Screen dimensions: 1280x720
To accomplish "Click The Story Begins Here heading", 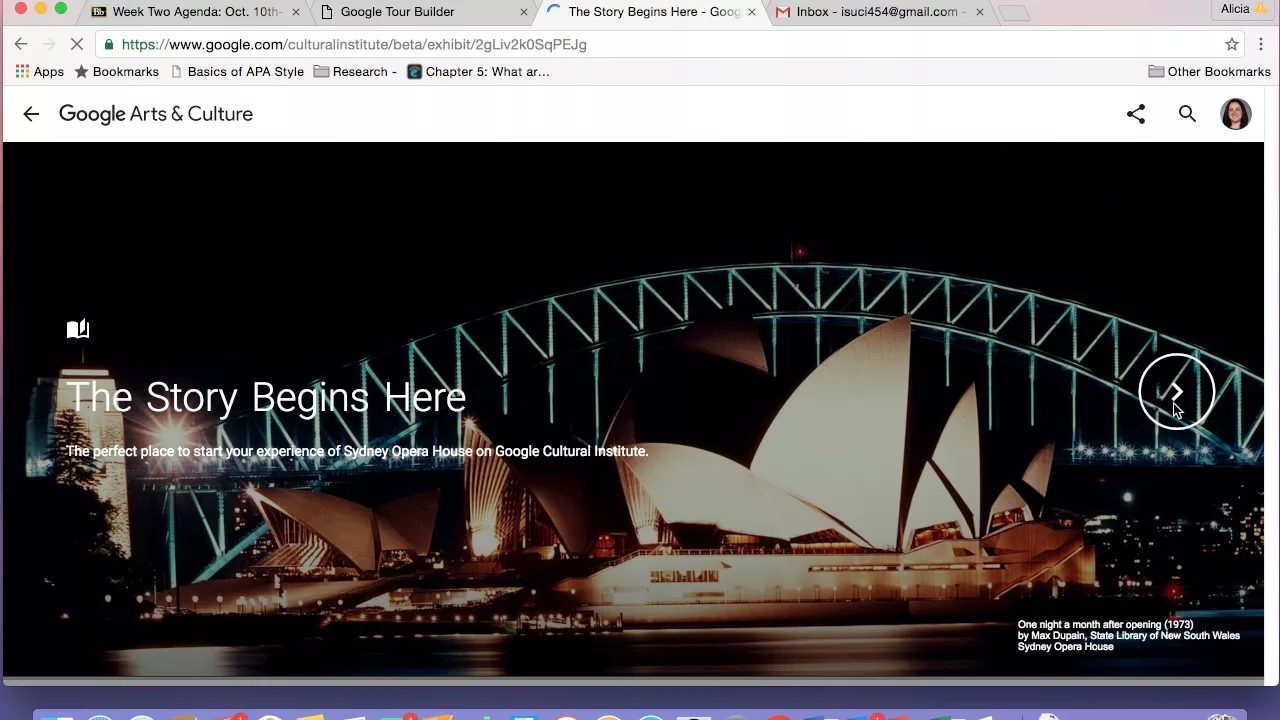I will pos(266,398).
